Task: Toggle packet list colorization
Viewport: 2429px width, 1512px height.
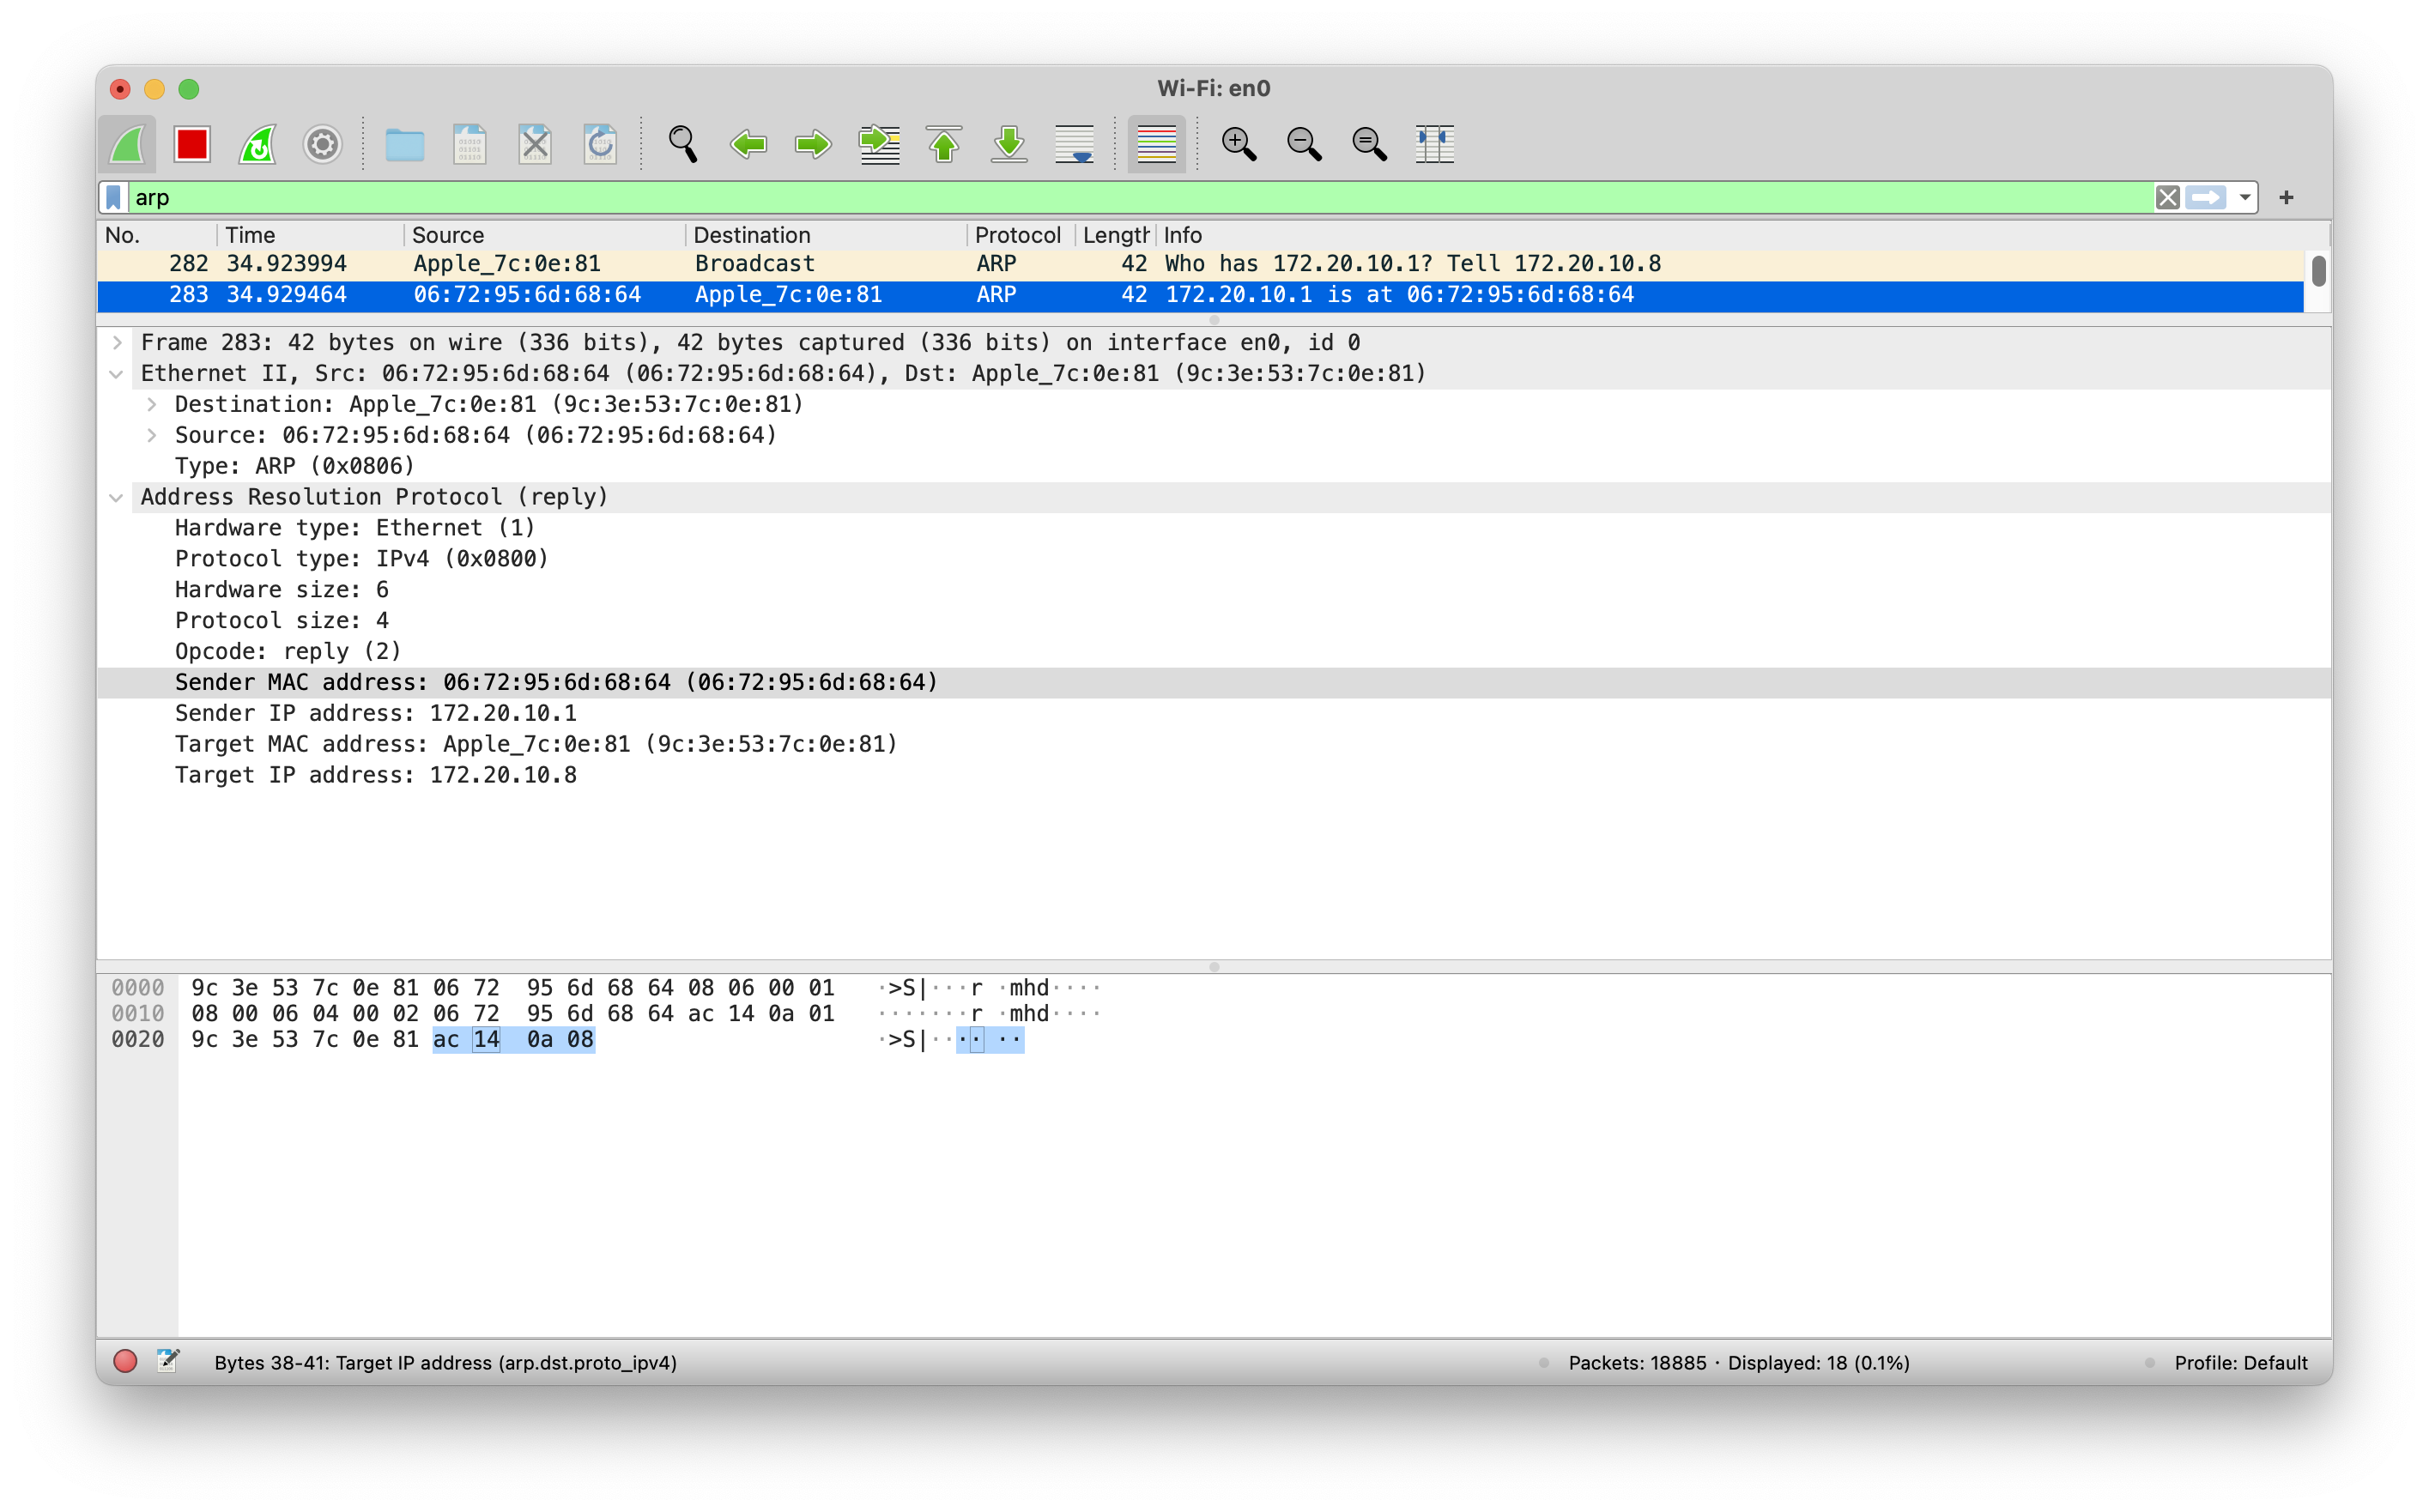Action: tap(1156, 145)
